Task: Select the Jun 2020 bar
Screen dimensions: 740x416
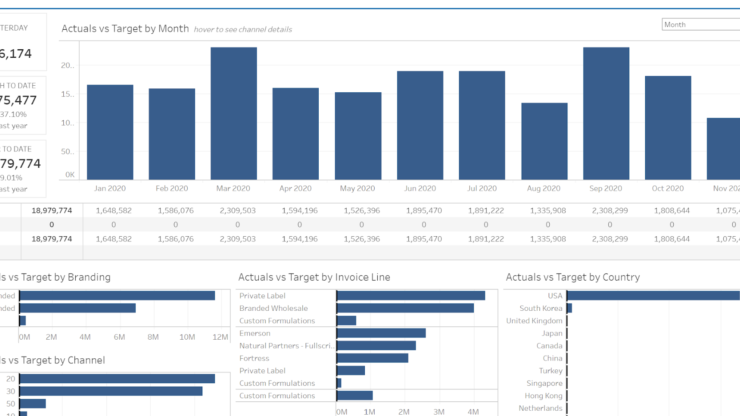Action: click(420, 125)
